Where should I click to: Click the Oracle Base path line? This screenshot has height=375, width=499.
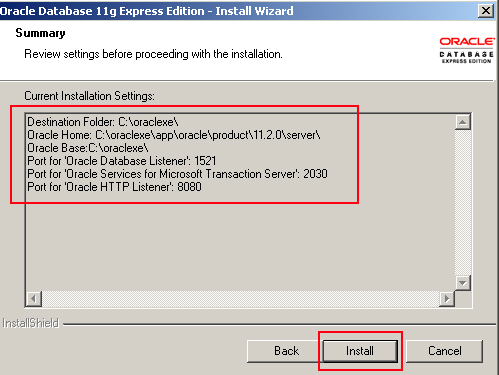(x=88, y=148)
